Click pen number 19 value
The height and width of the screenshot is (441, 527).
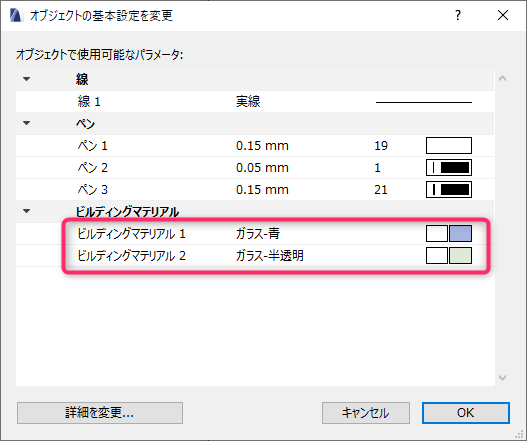(381, 146)
